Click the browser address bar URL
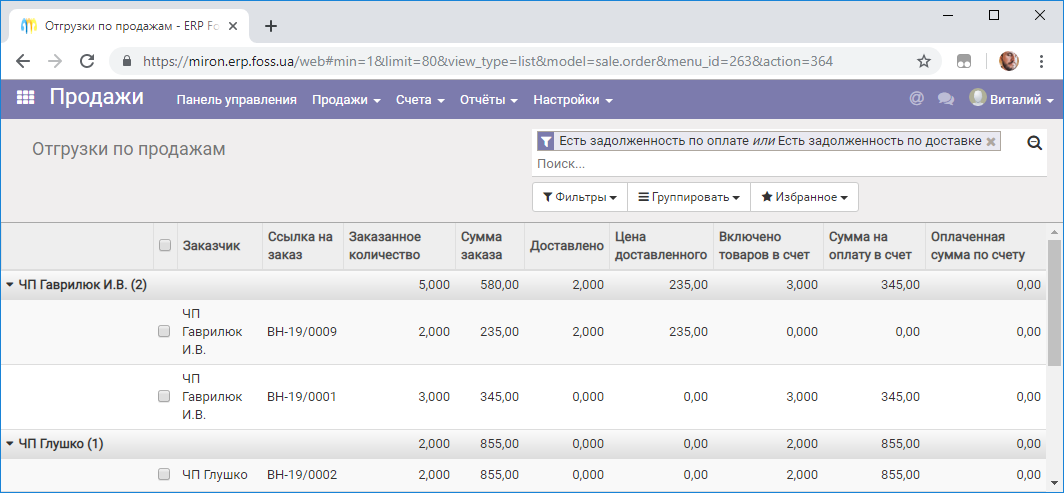1064x493 pixels. (x=487, y=61)
